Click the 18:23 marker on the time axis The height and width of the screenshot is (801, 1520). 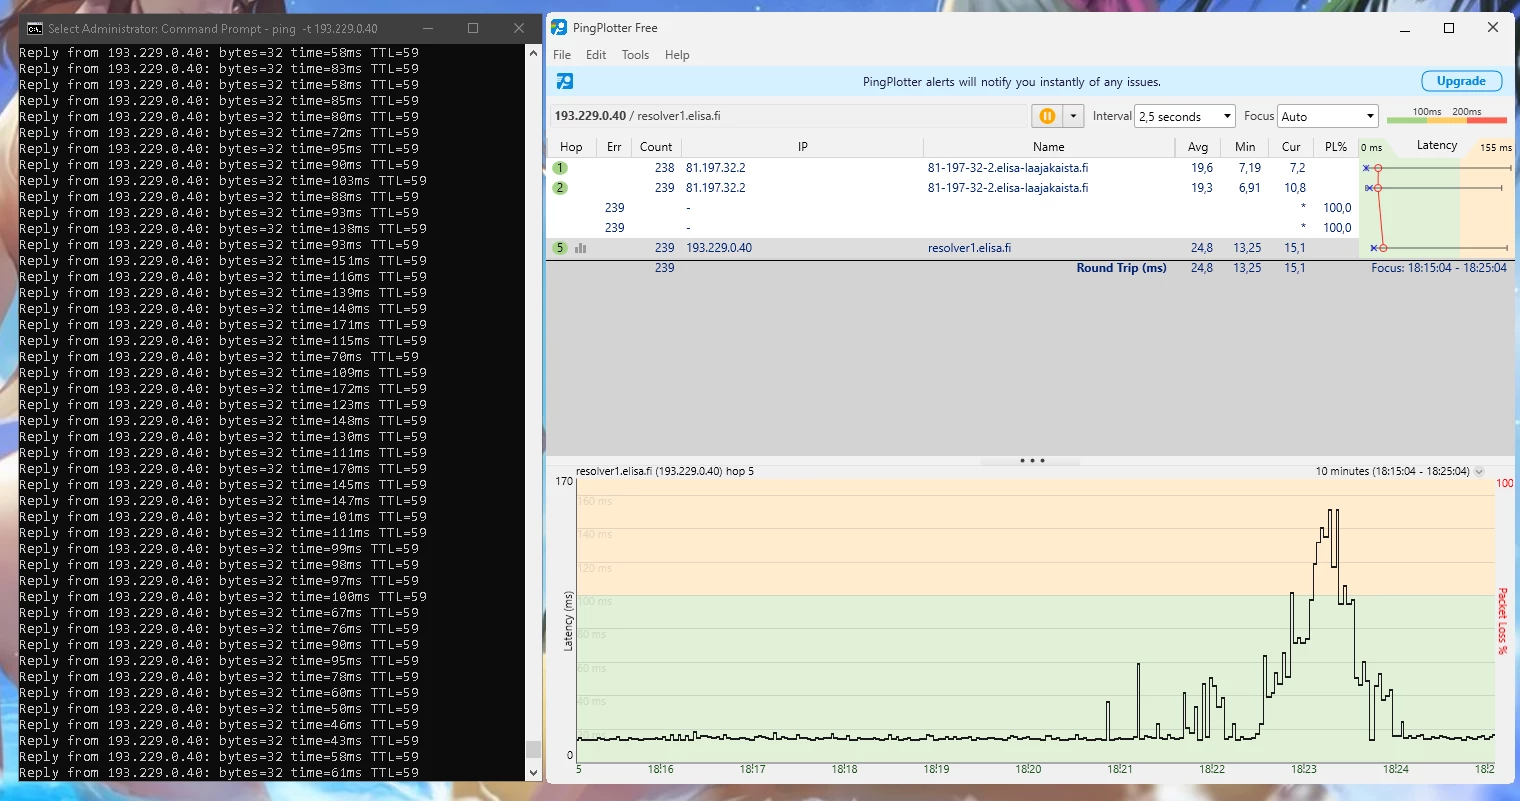1304,769
